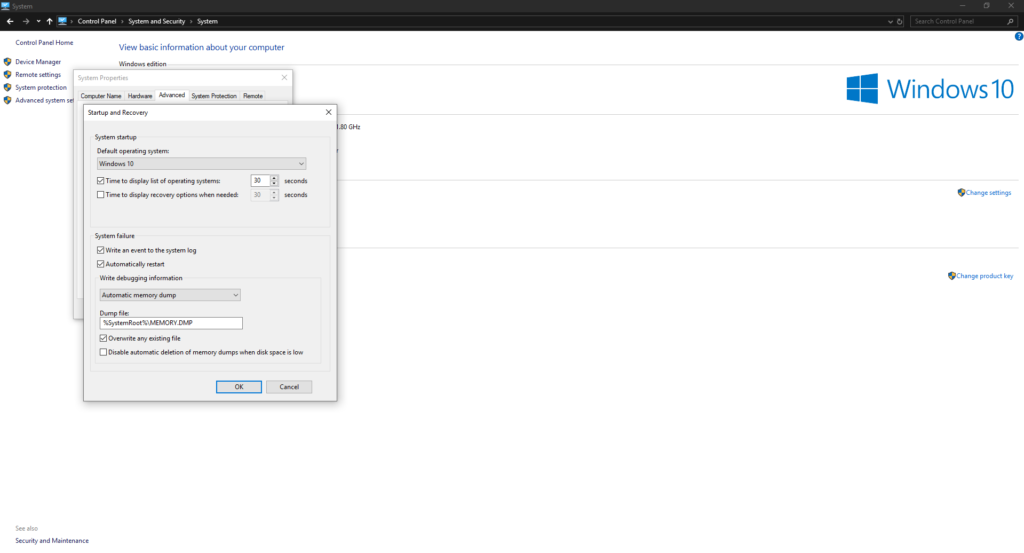
Task: Open System protection link
Action: (x=40, y=87)
